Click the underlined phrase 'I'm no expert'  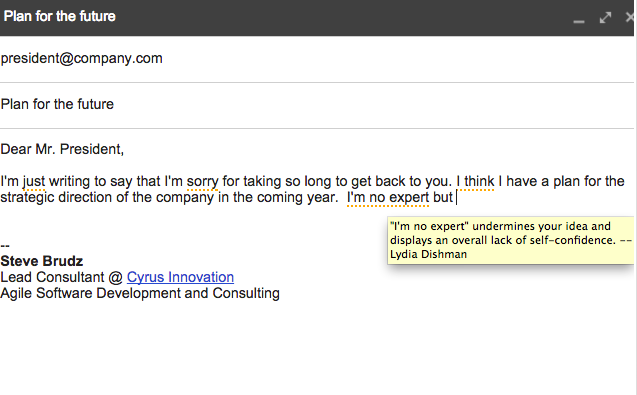click(388, 198)
